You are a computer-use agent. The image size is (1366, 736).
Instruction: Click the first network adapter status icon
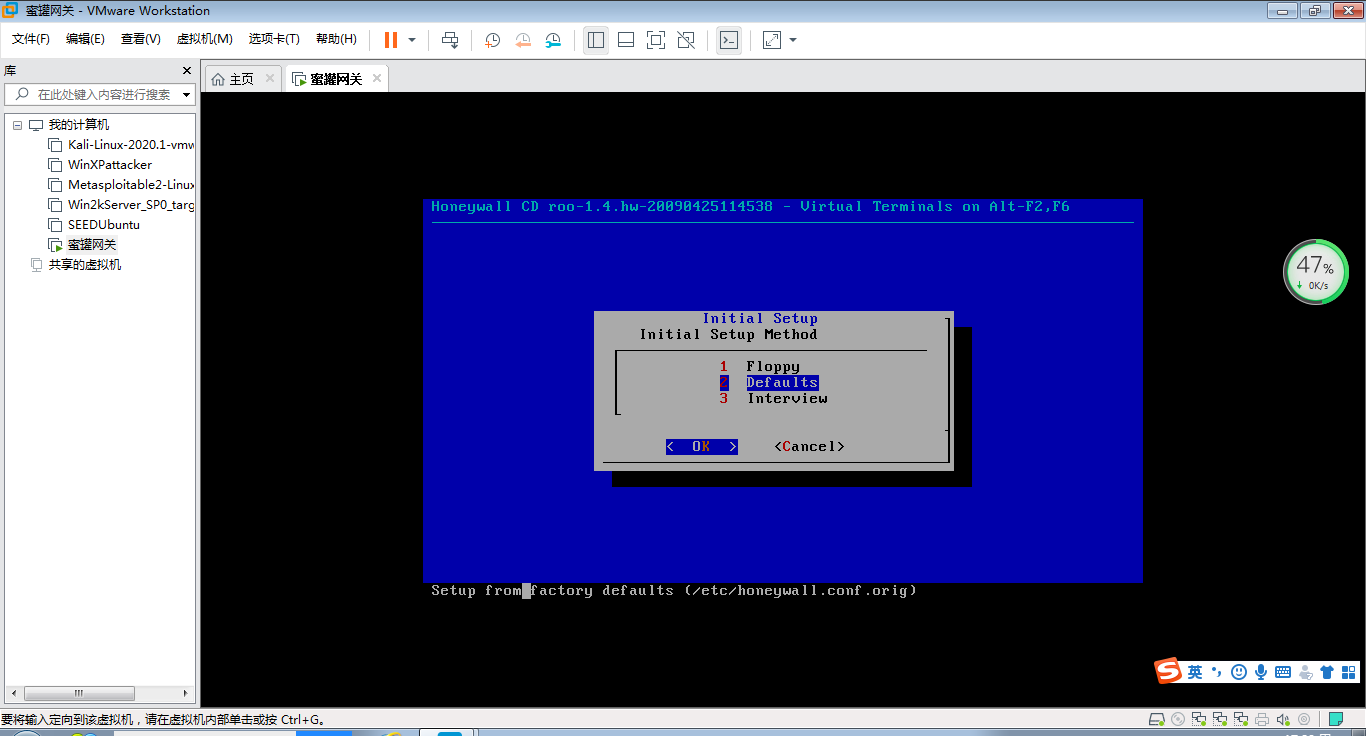click(x=1199, y=719)
